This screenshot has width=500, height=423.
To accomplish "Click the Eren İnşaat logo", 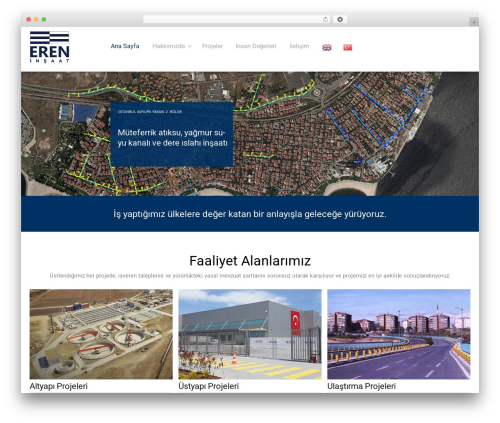I will coord(49,47).
